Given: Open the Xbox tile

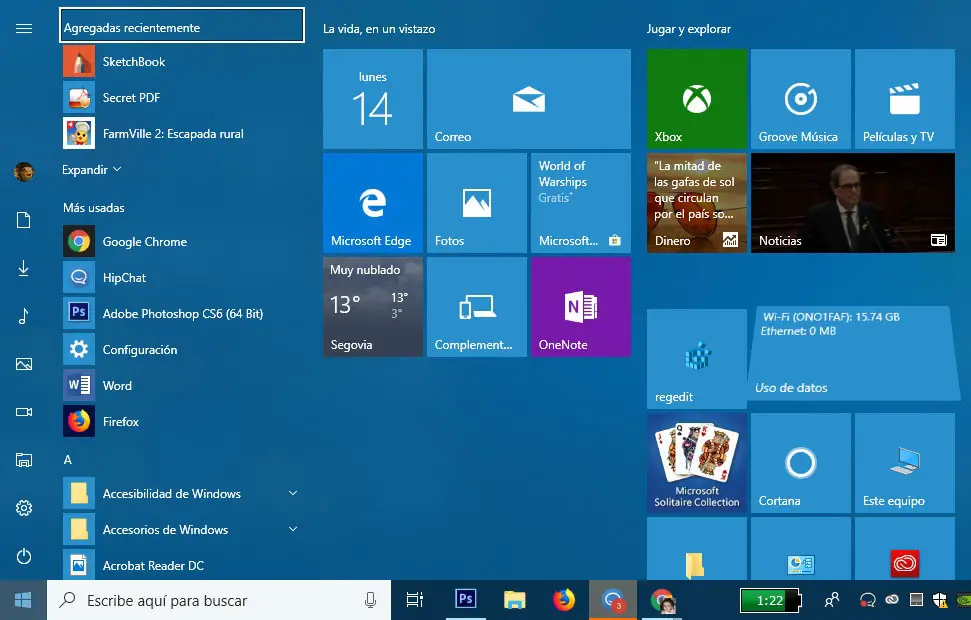Looking at the screenshot, I should tap(696, 100).
